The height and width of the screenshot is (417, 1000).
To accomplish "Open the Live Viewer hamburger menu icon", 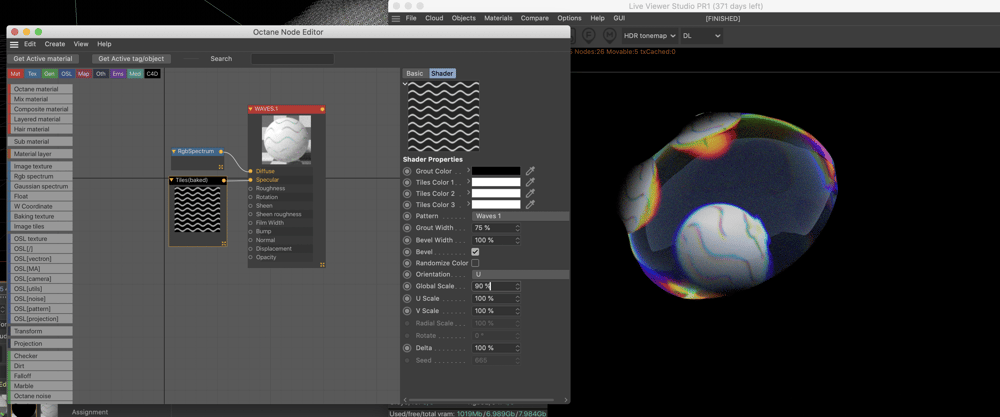I will tap(396, 18).
